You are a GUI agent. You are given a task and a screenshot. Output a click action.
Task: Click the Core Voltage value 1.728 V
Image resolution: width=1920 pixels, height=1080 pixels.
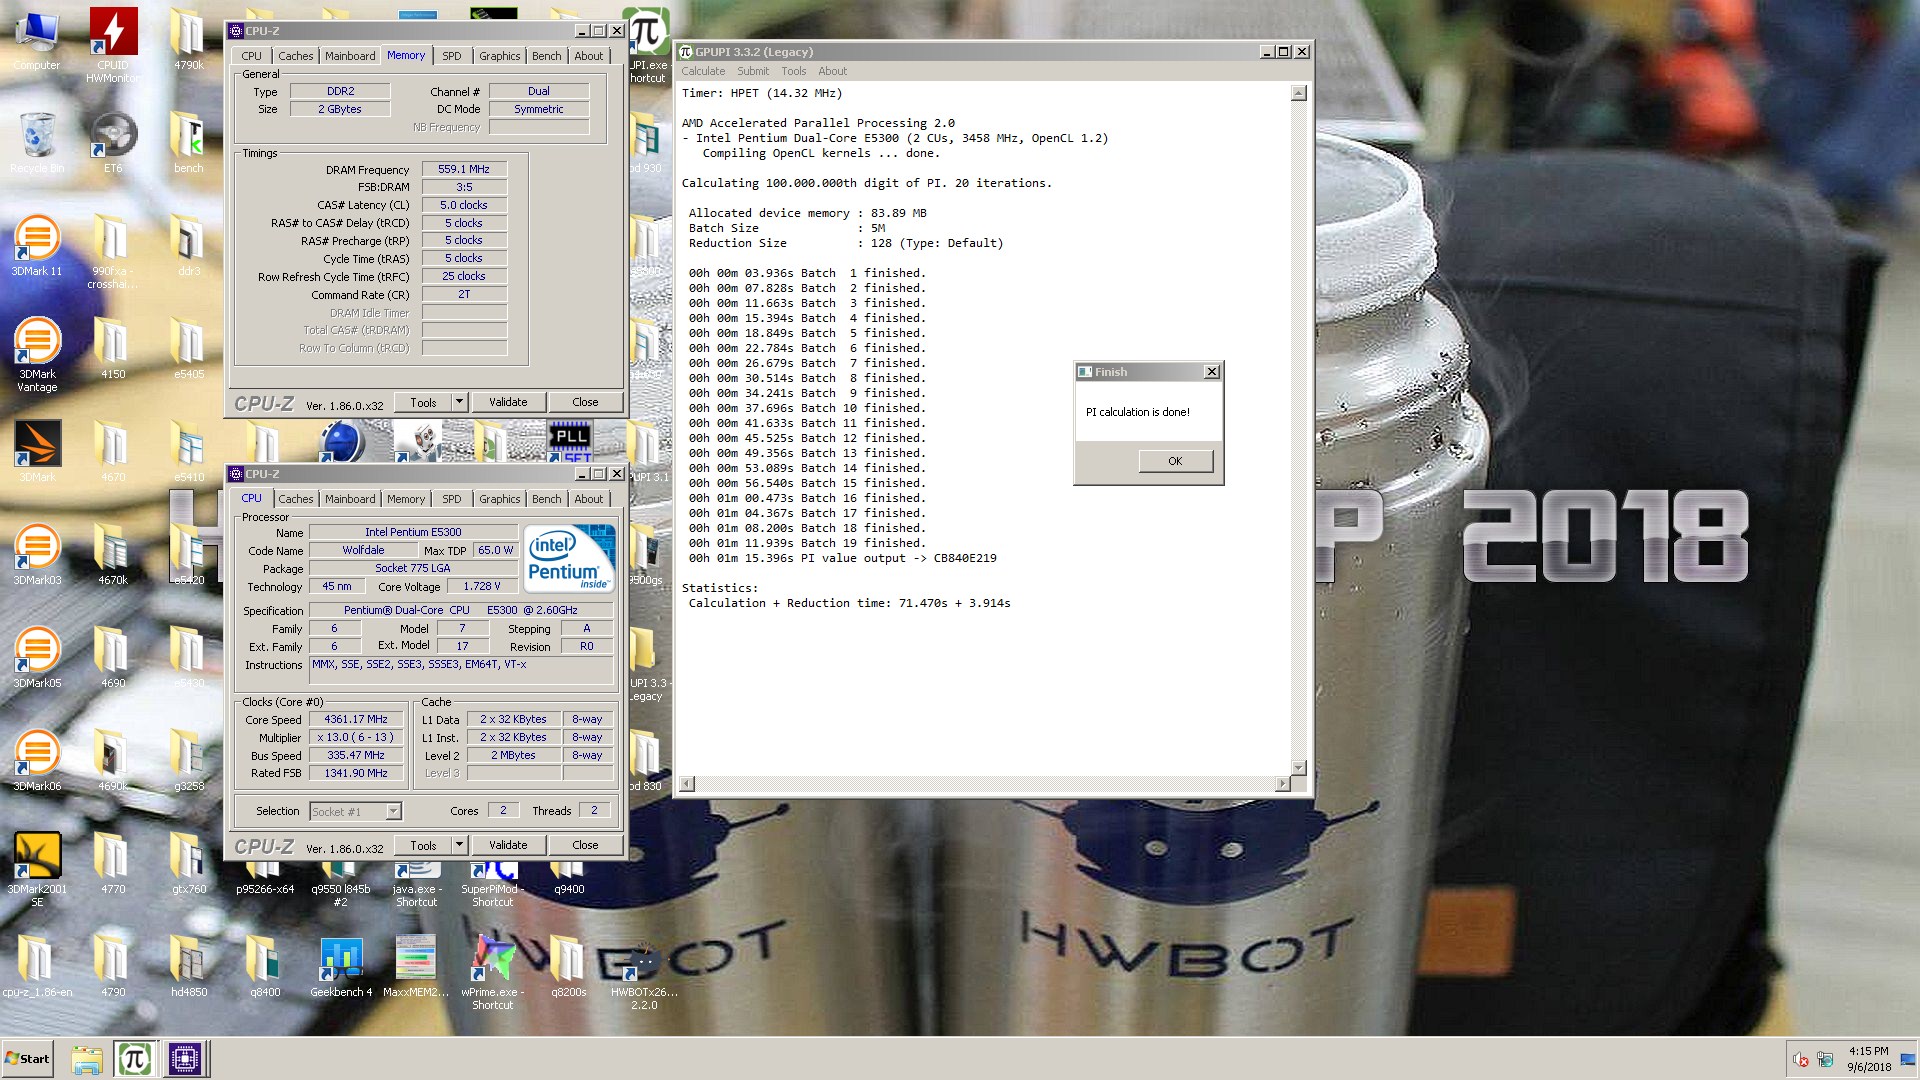(x=482, y=586)
